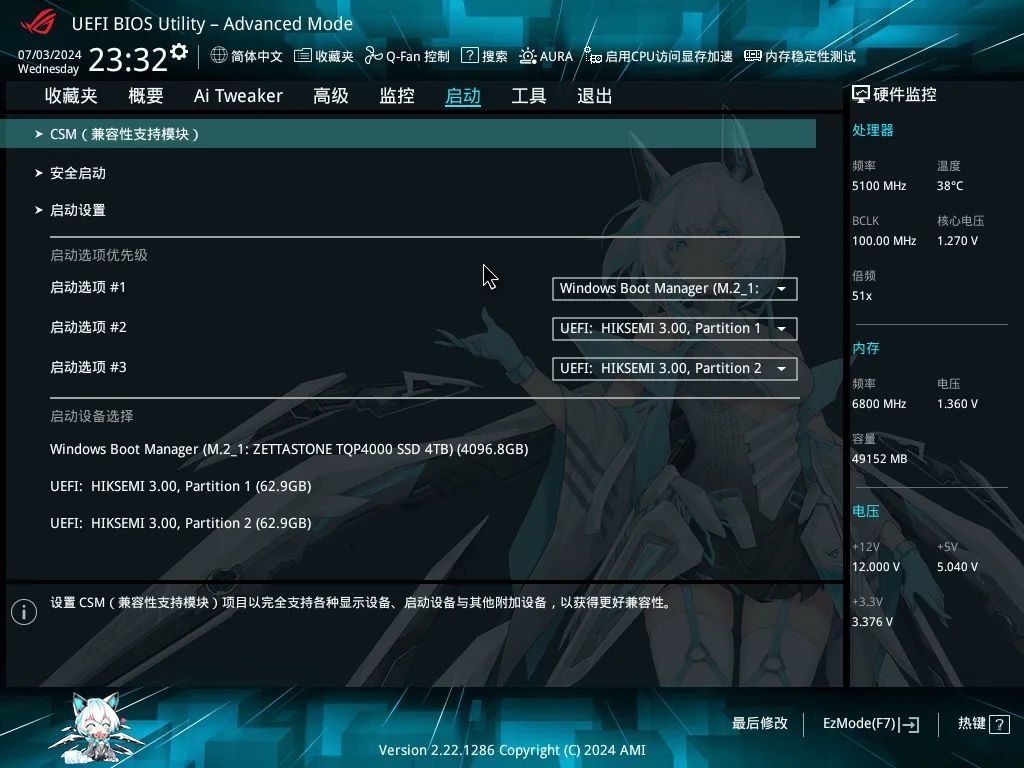The image size is (1024, 768).
Task: Click 启动选项 #2 label
Action: (x=88, y=327)
